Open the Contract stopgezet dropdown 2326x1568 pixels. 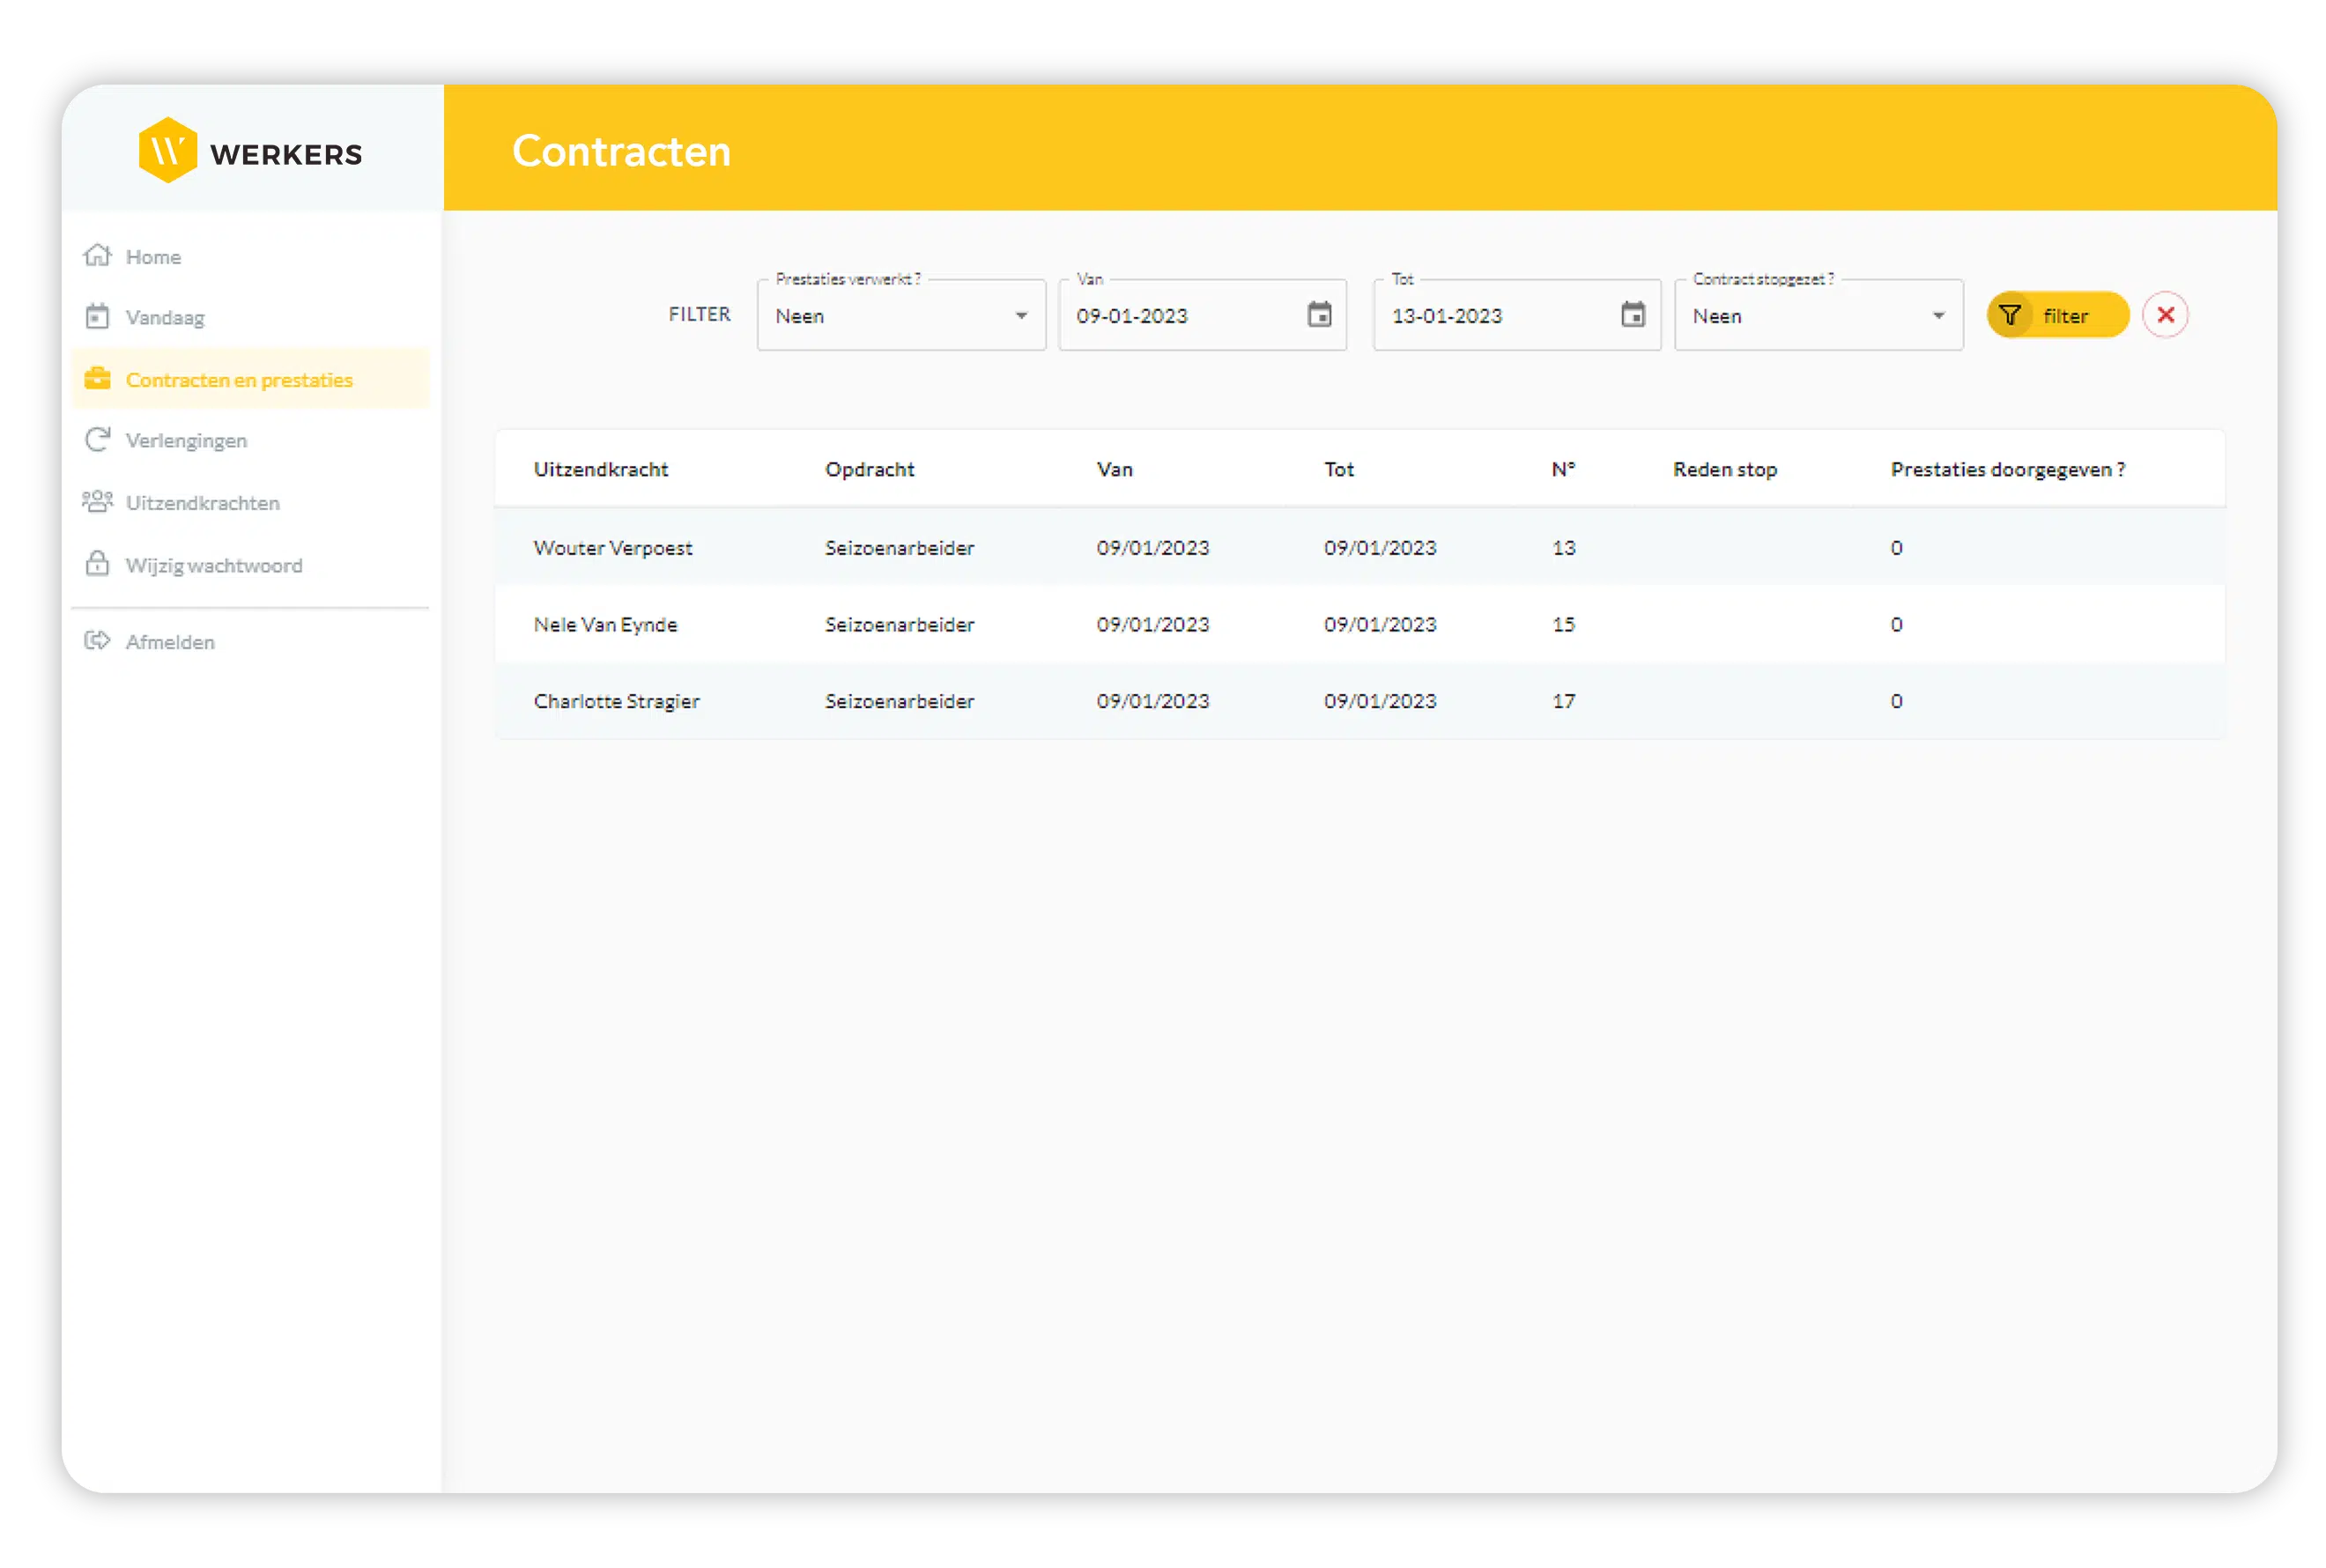[x=1818, y=315]
